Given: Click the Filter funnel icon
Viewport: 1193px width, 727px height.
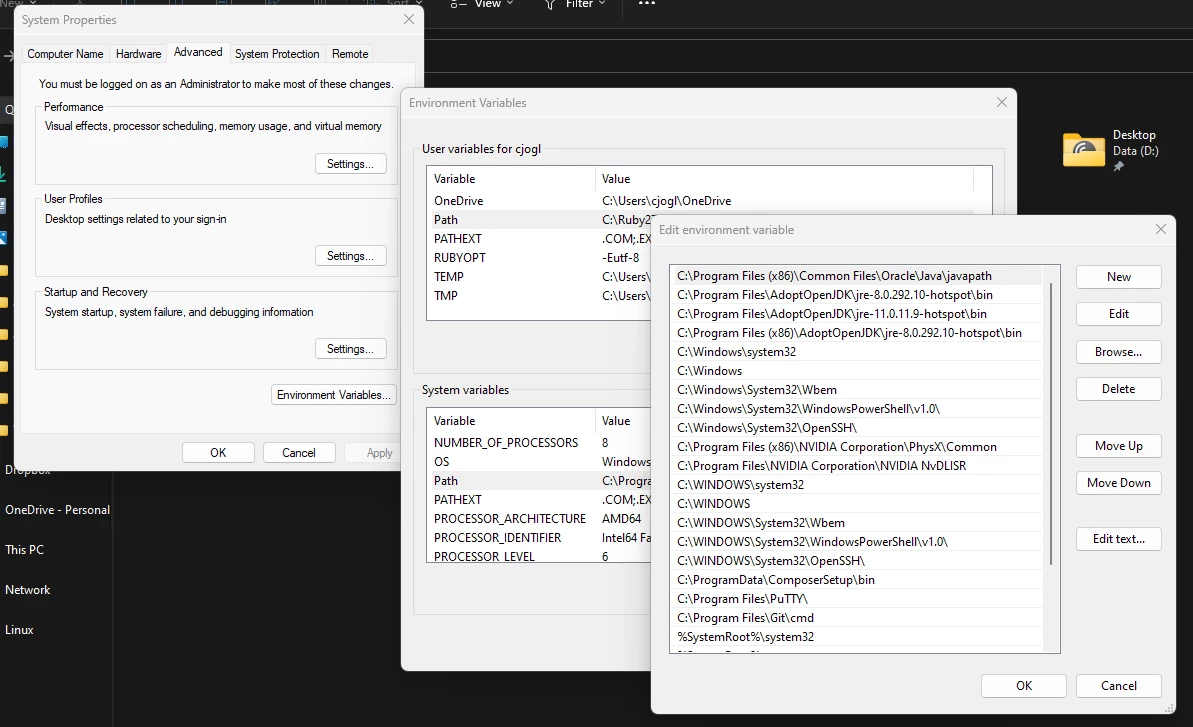Looking at the screenshot, I should coord(550,5).
